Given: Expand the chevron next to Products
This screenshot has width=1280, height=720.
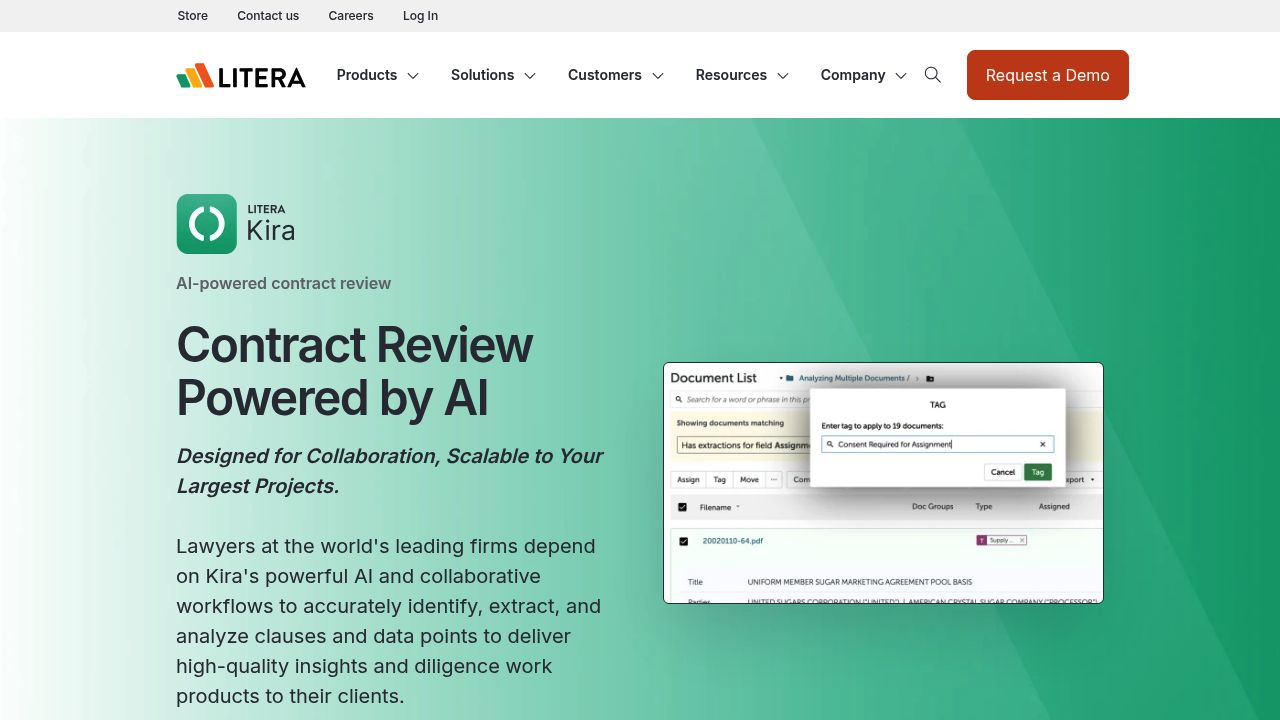Looking at the screenshot, I should [x=413, y=76].
